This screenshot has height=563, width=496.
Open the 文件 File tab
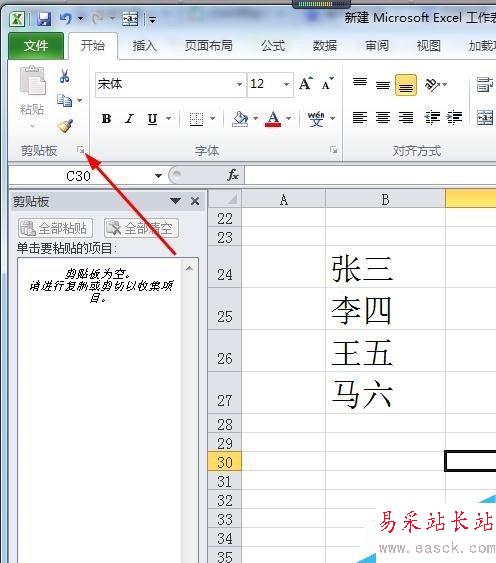[x=36, y=46]
